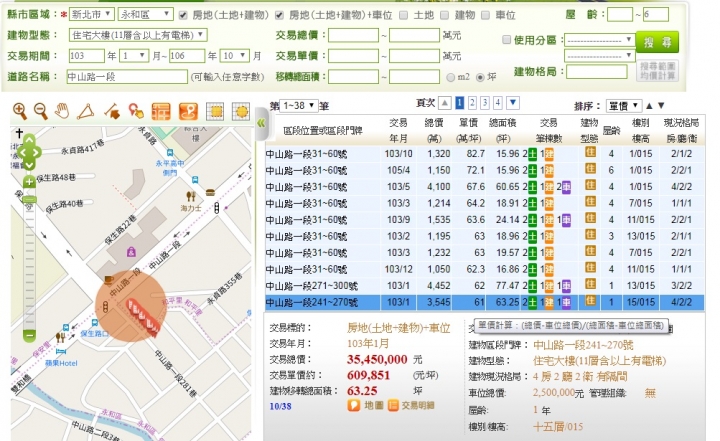This screenshot has height=441, width=720.
Task: Click previous page up arrow
Action: point(444,103)
